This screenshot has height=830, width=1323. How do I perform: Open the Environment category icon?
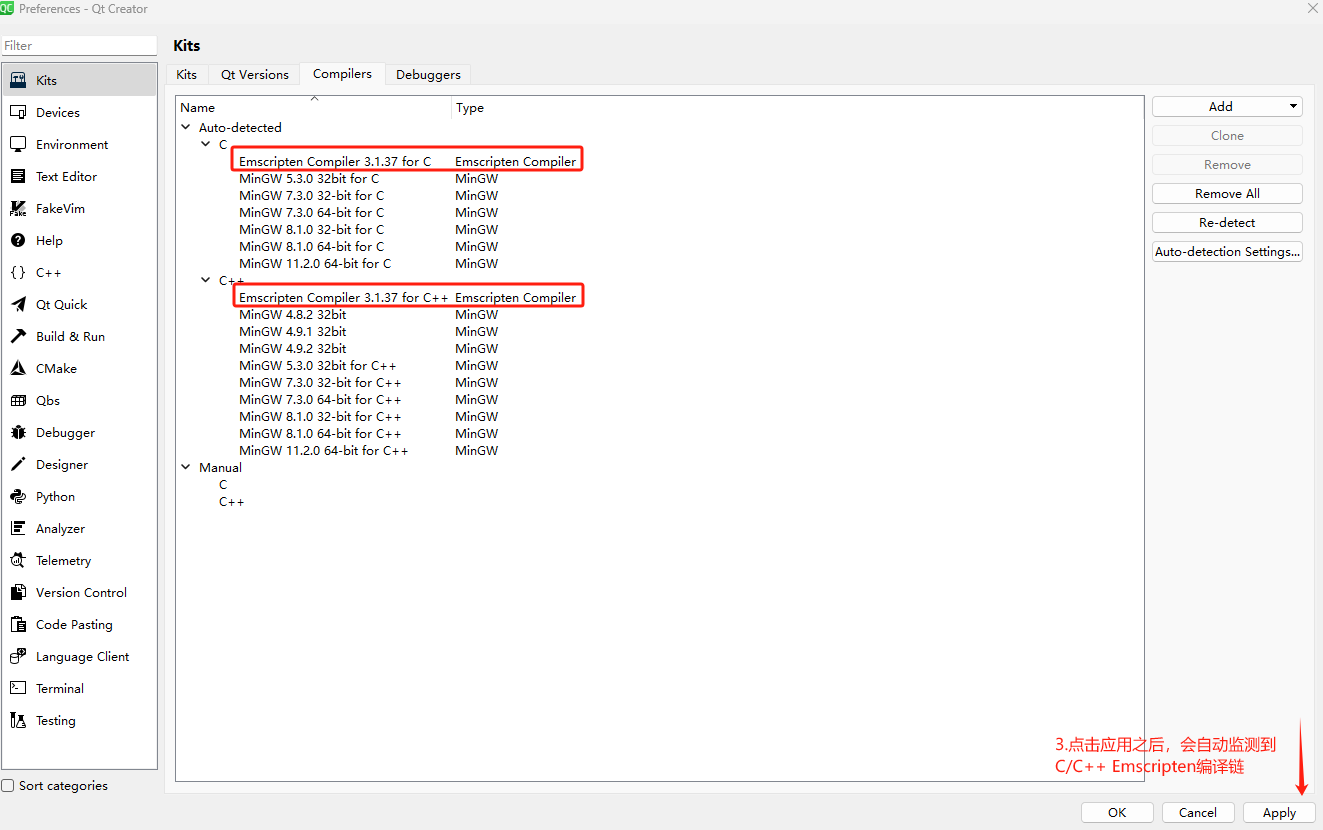(x=18, y=144)
